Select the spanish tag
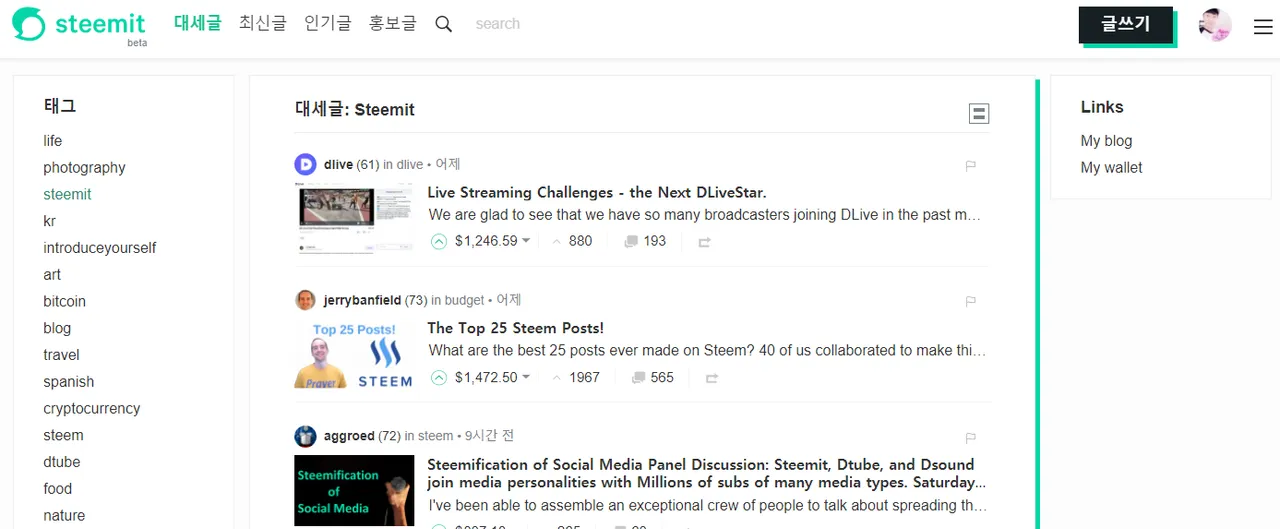This screenshot has width=1280, height=529. tap(69, 382)
